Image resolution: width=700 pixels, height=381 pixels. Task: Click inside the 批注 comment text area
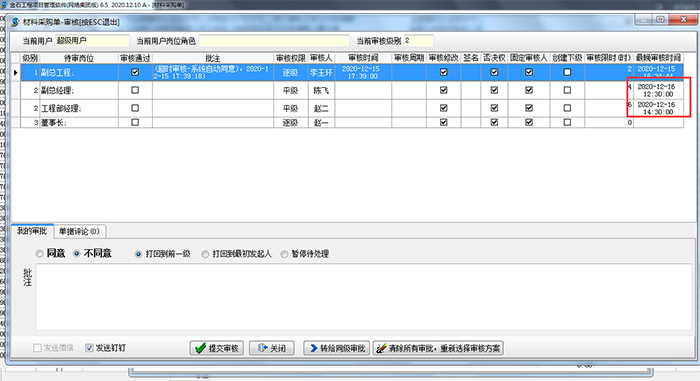coord(364,297)
